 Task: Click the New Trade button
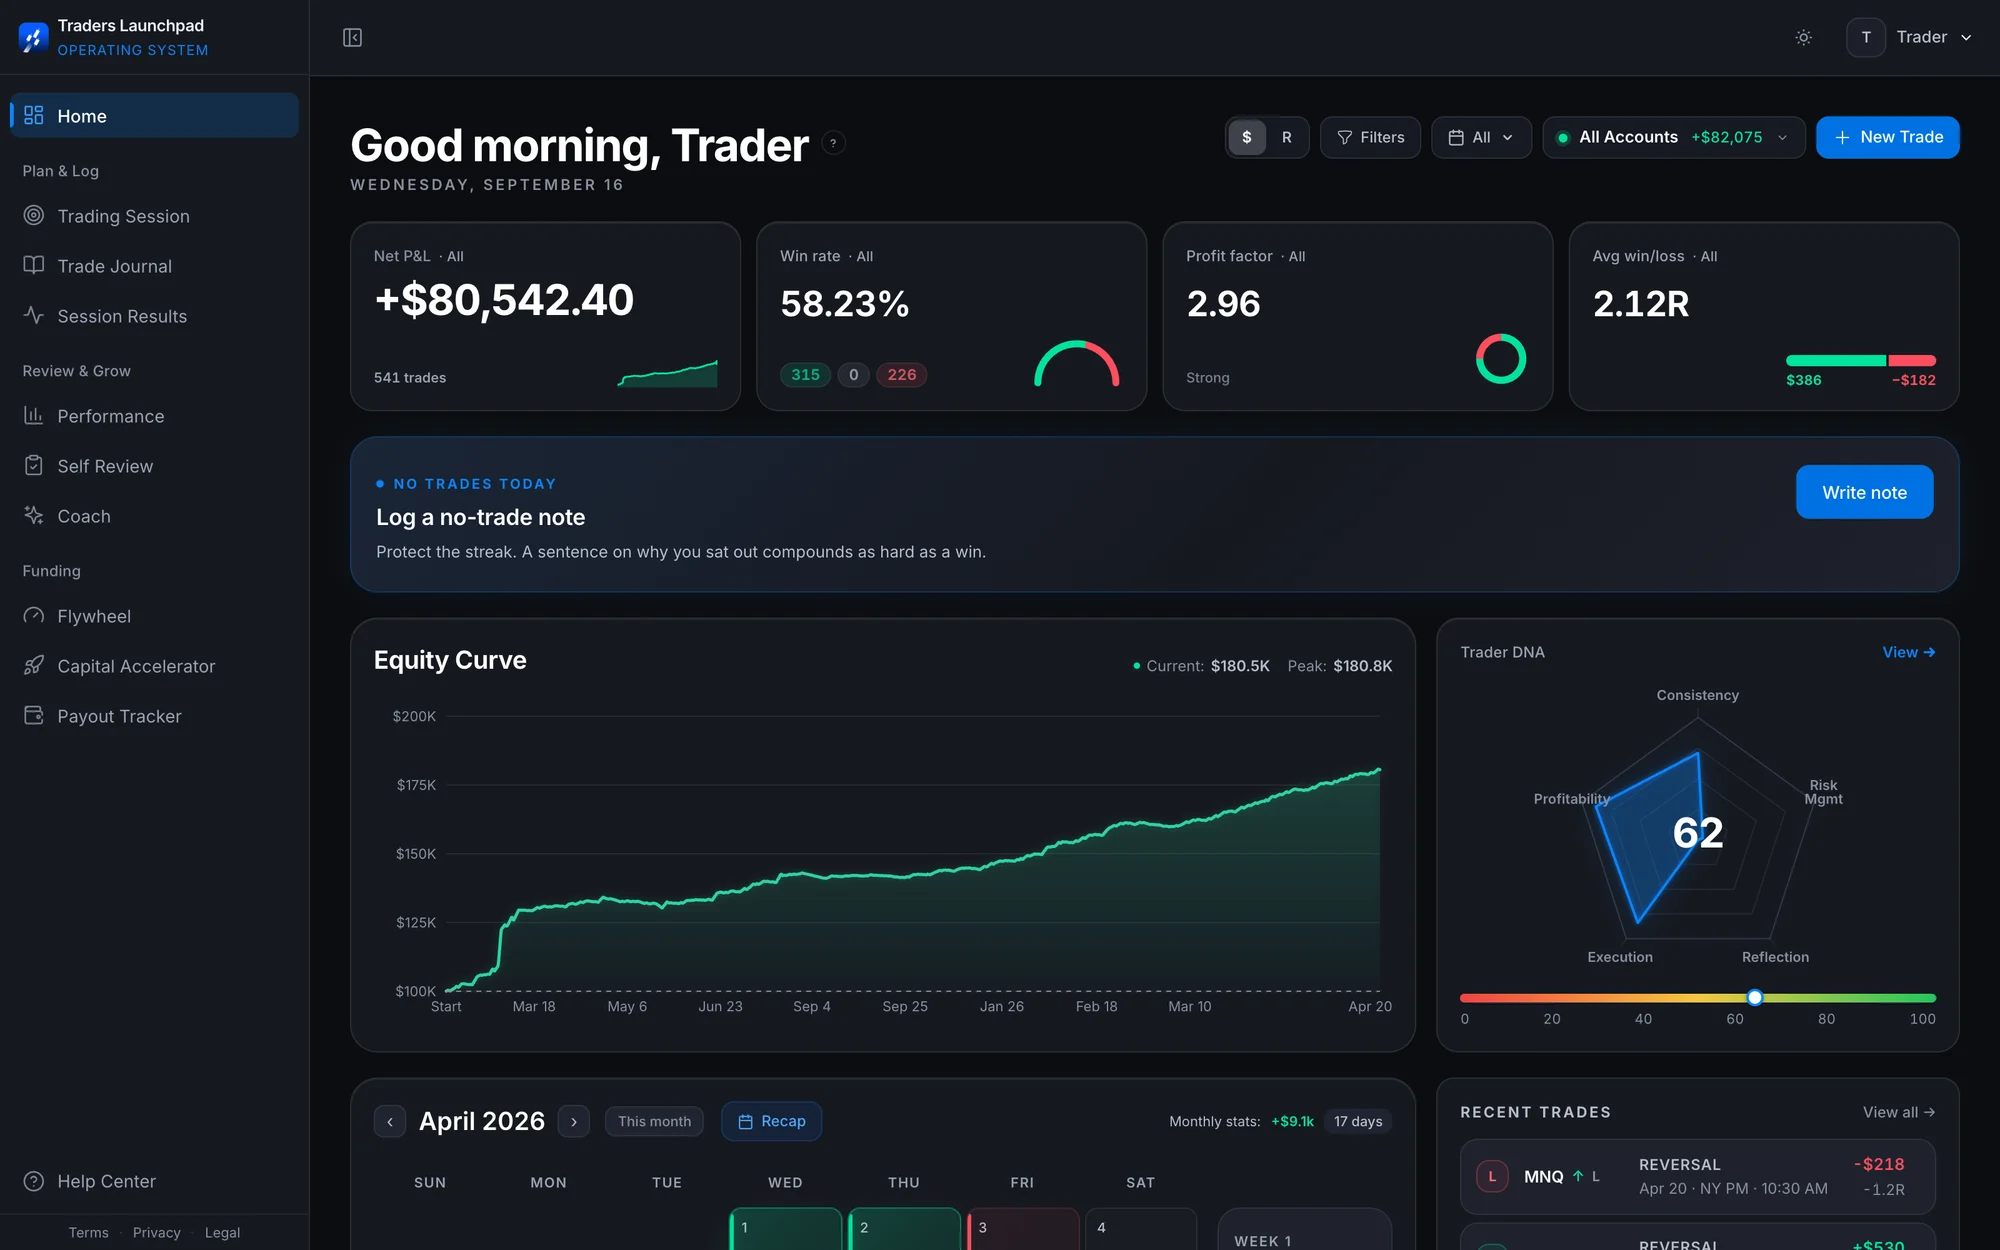[1887, 137]
